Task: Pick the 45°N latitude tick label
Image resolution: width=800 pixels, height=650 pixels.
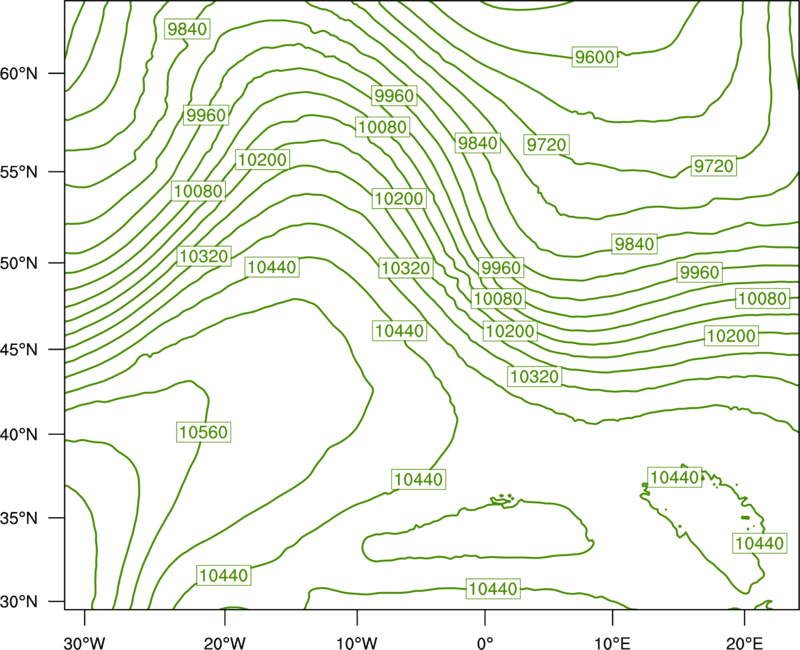Action: pyautogui.click(x=19, y=349)
